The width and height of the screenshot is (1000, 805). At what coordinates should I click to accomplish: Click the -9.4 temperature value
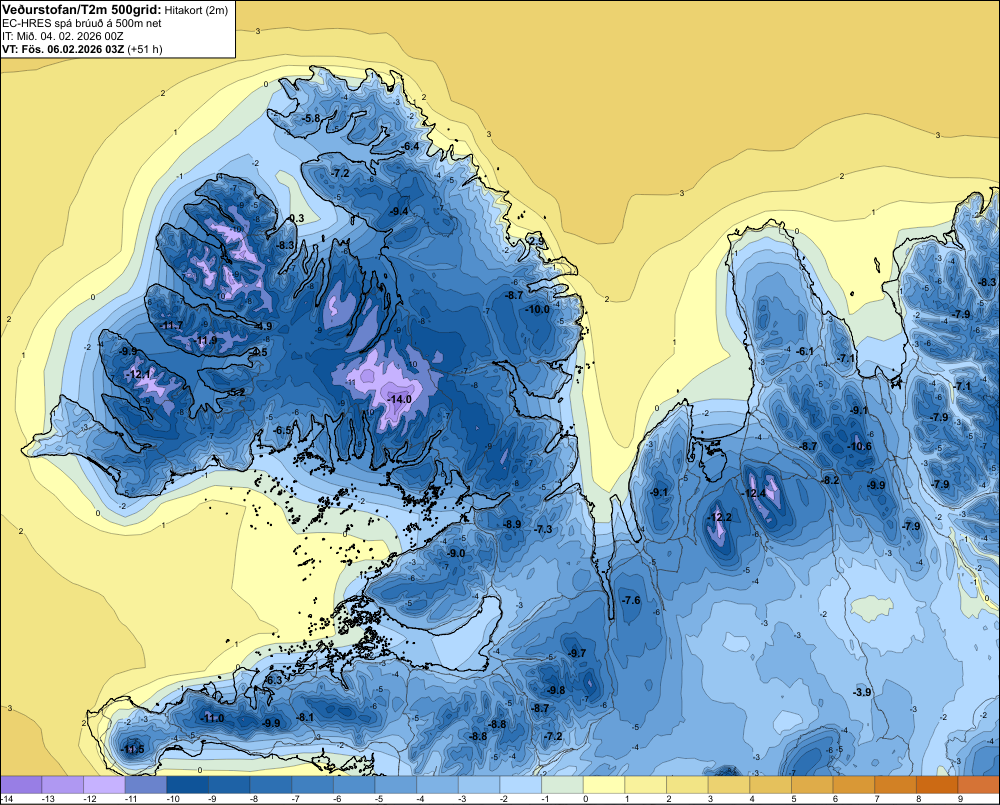click(399, 211)
